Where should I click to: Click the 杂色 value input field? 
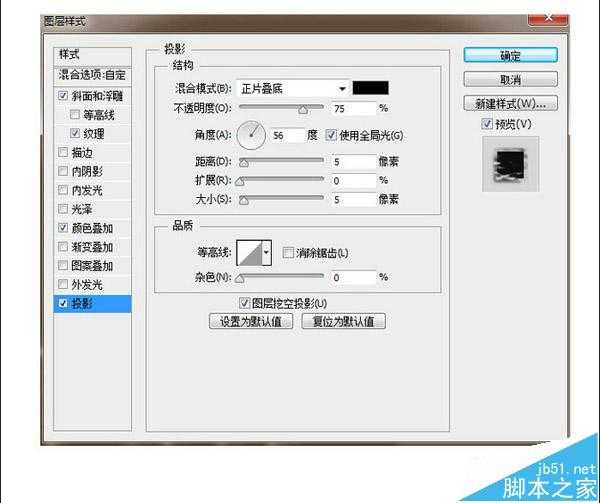click(x=354, y=277)
